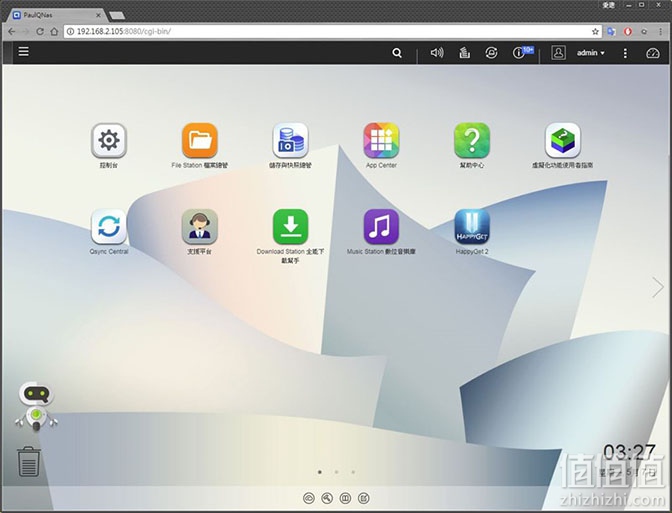Select first desktop page dot

320,472
